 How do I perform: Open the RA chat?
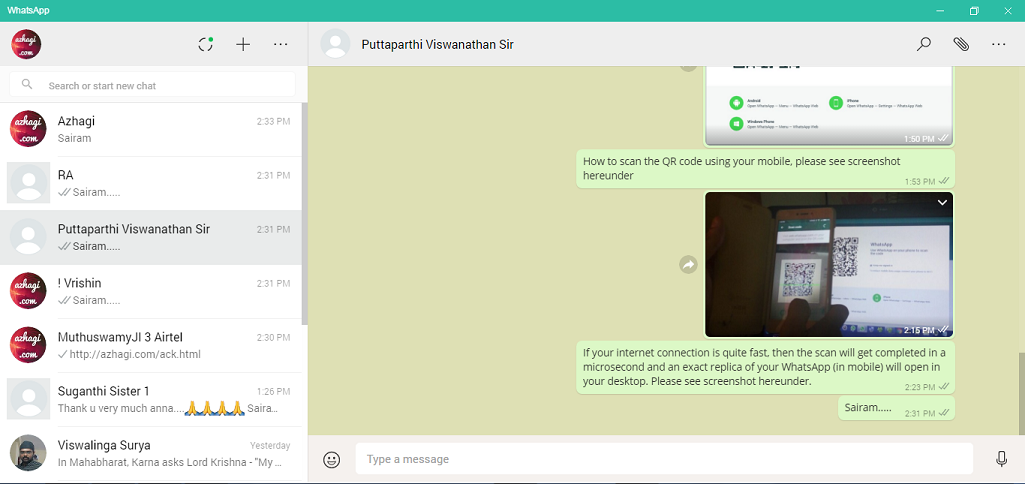(x=151, y=184)
